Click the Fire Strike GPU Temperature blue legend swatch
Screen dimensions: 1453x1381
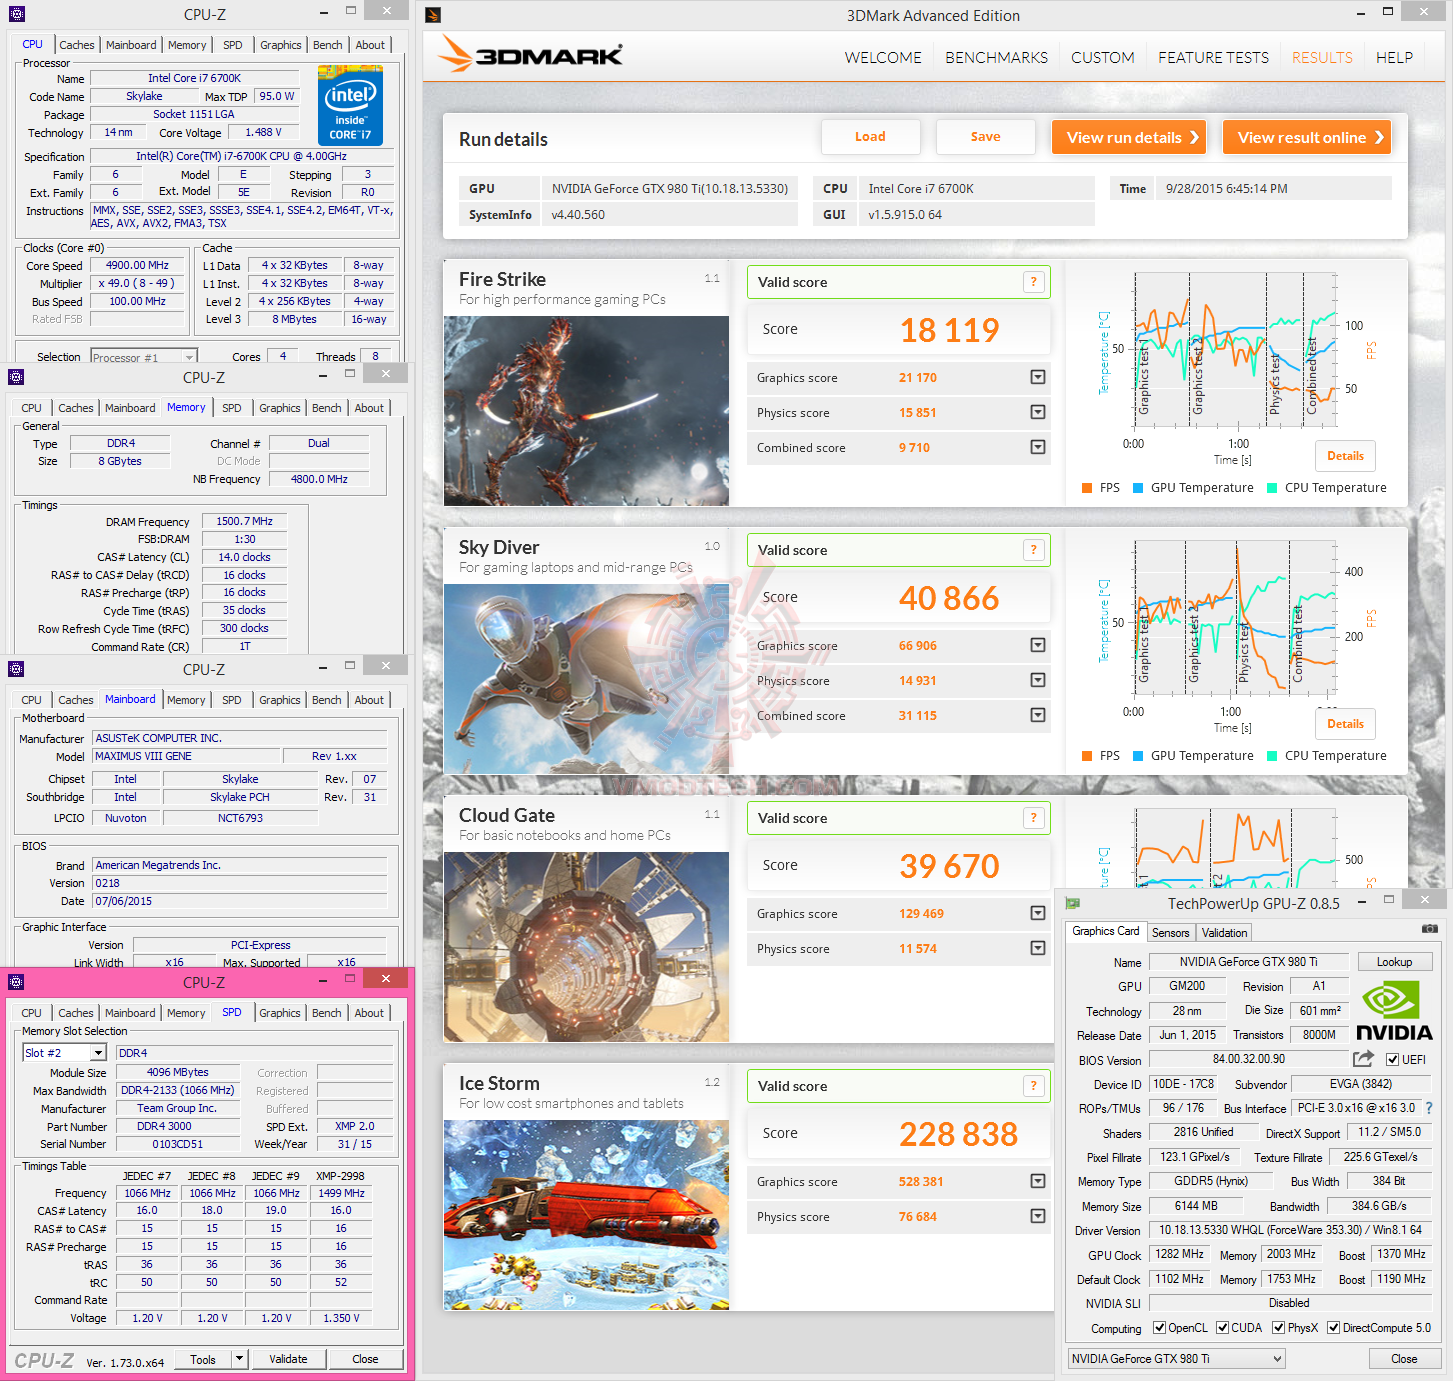tap(1138, 488)
